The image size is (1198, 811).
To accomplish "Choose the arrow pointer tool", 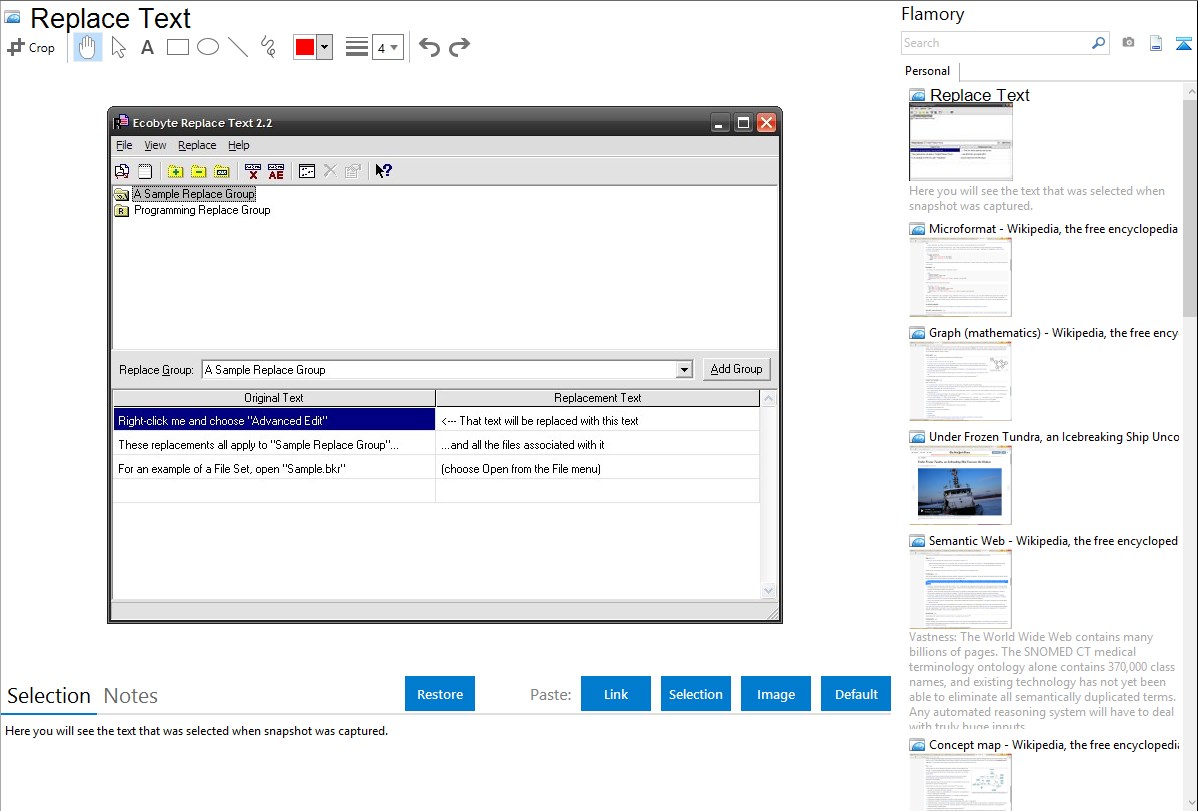I will coord(118,47).
